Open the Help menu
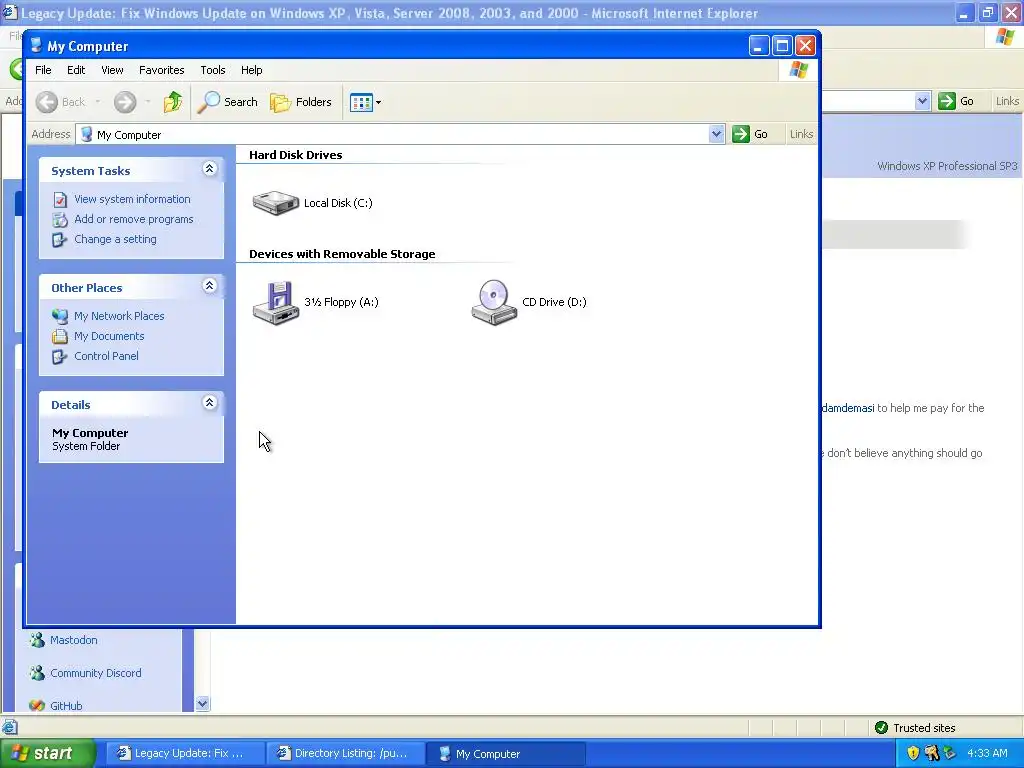1024x768 pixels. (x=251, y=70)
